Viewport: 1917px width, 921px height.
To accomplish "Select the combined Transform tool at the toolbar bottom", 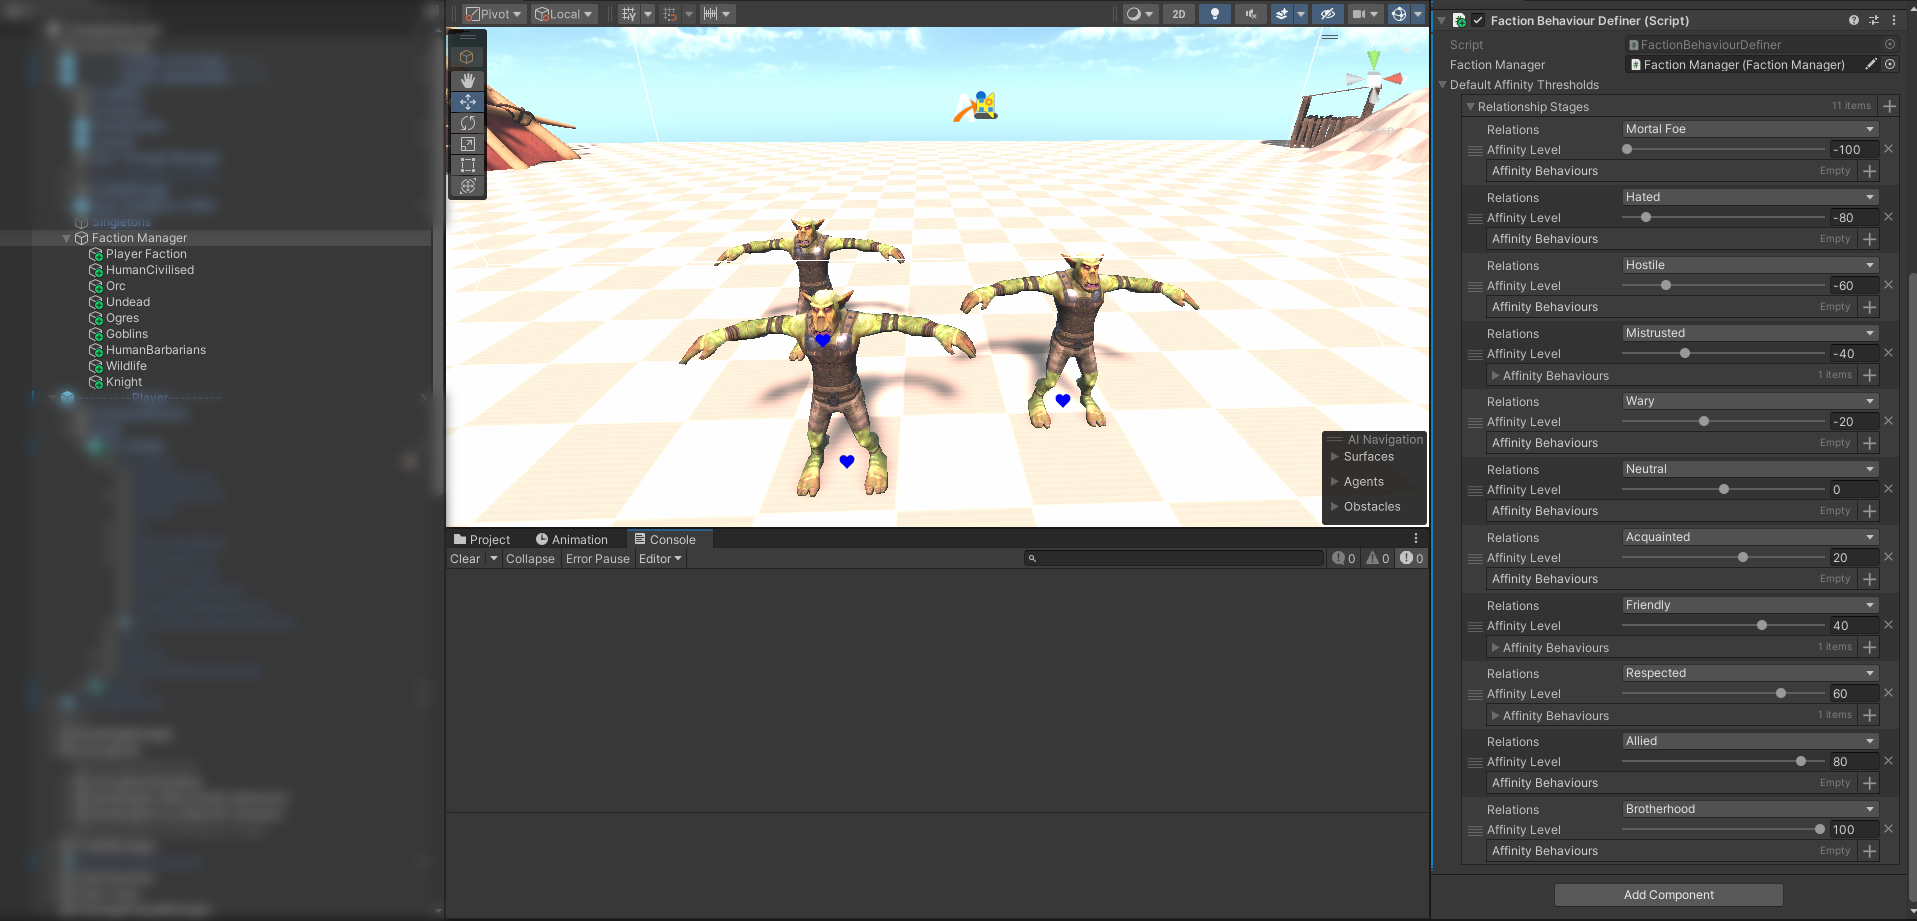I will tap(467, 187).
